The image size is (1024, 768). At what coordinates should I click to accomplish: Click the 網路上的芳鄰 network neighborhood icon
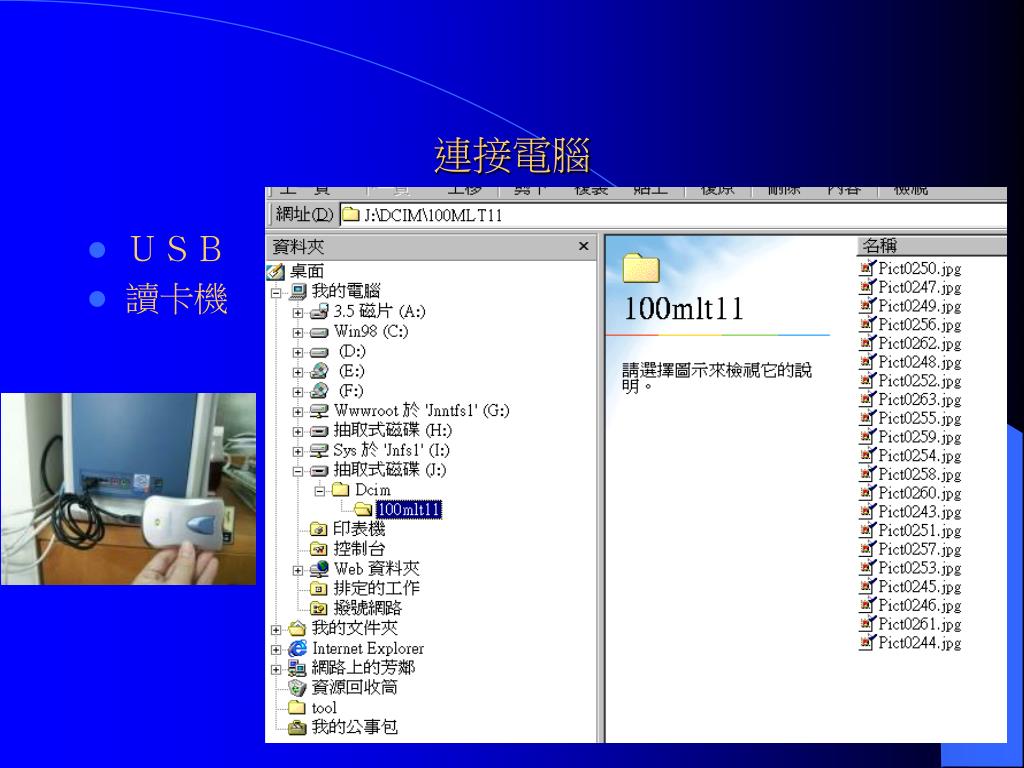pos(297,668)
